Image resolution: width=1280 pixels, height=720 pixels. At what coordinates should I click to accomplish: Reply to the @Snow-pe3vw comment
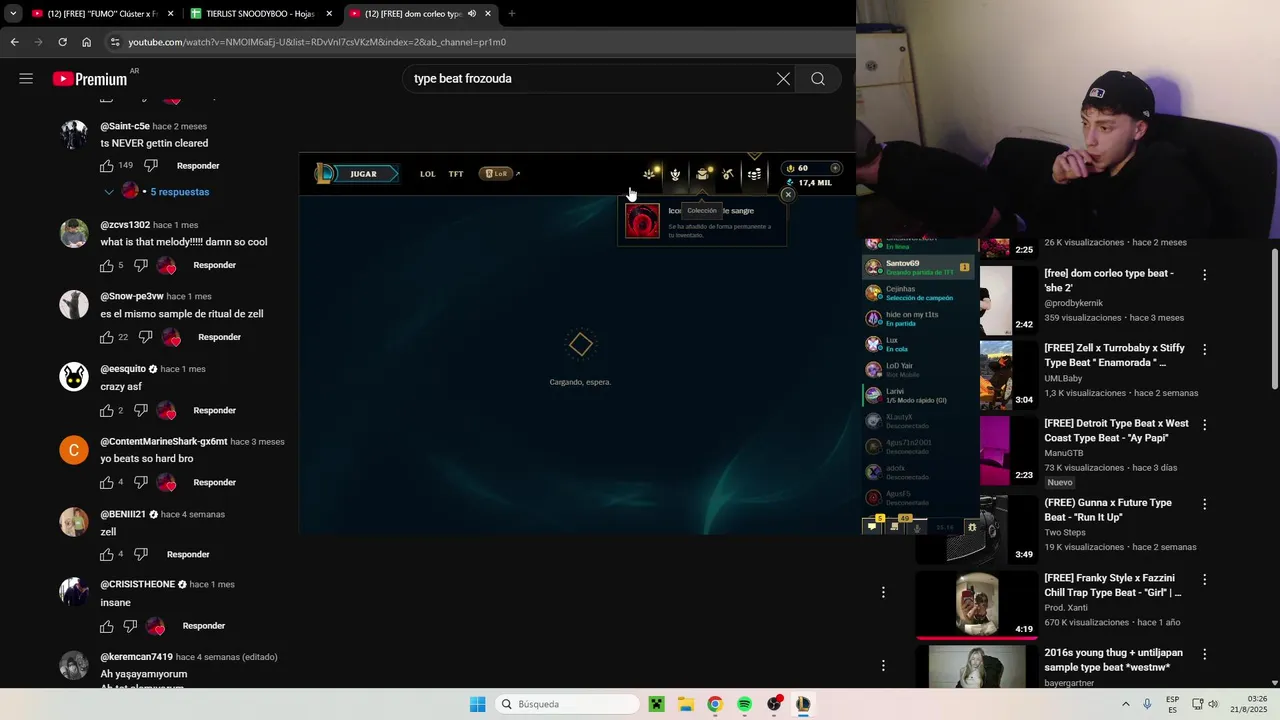pos(219,337)
